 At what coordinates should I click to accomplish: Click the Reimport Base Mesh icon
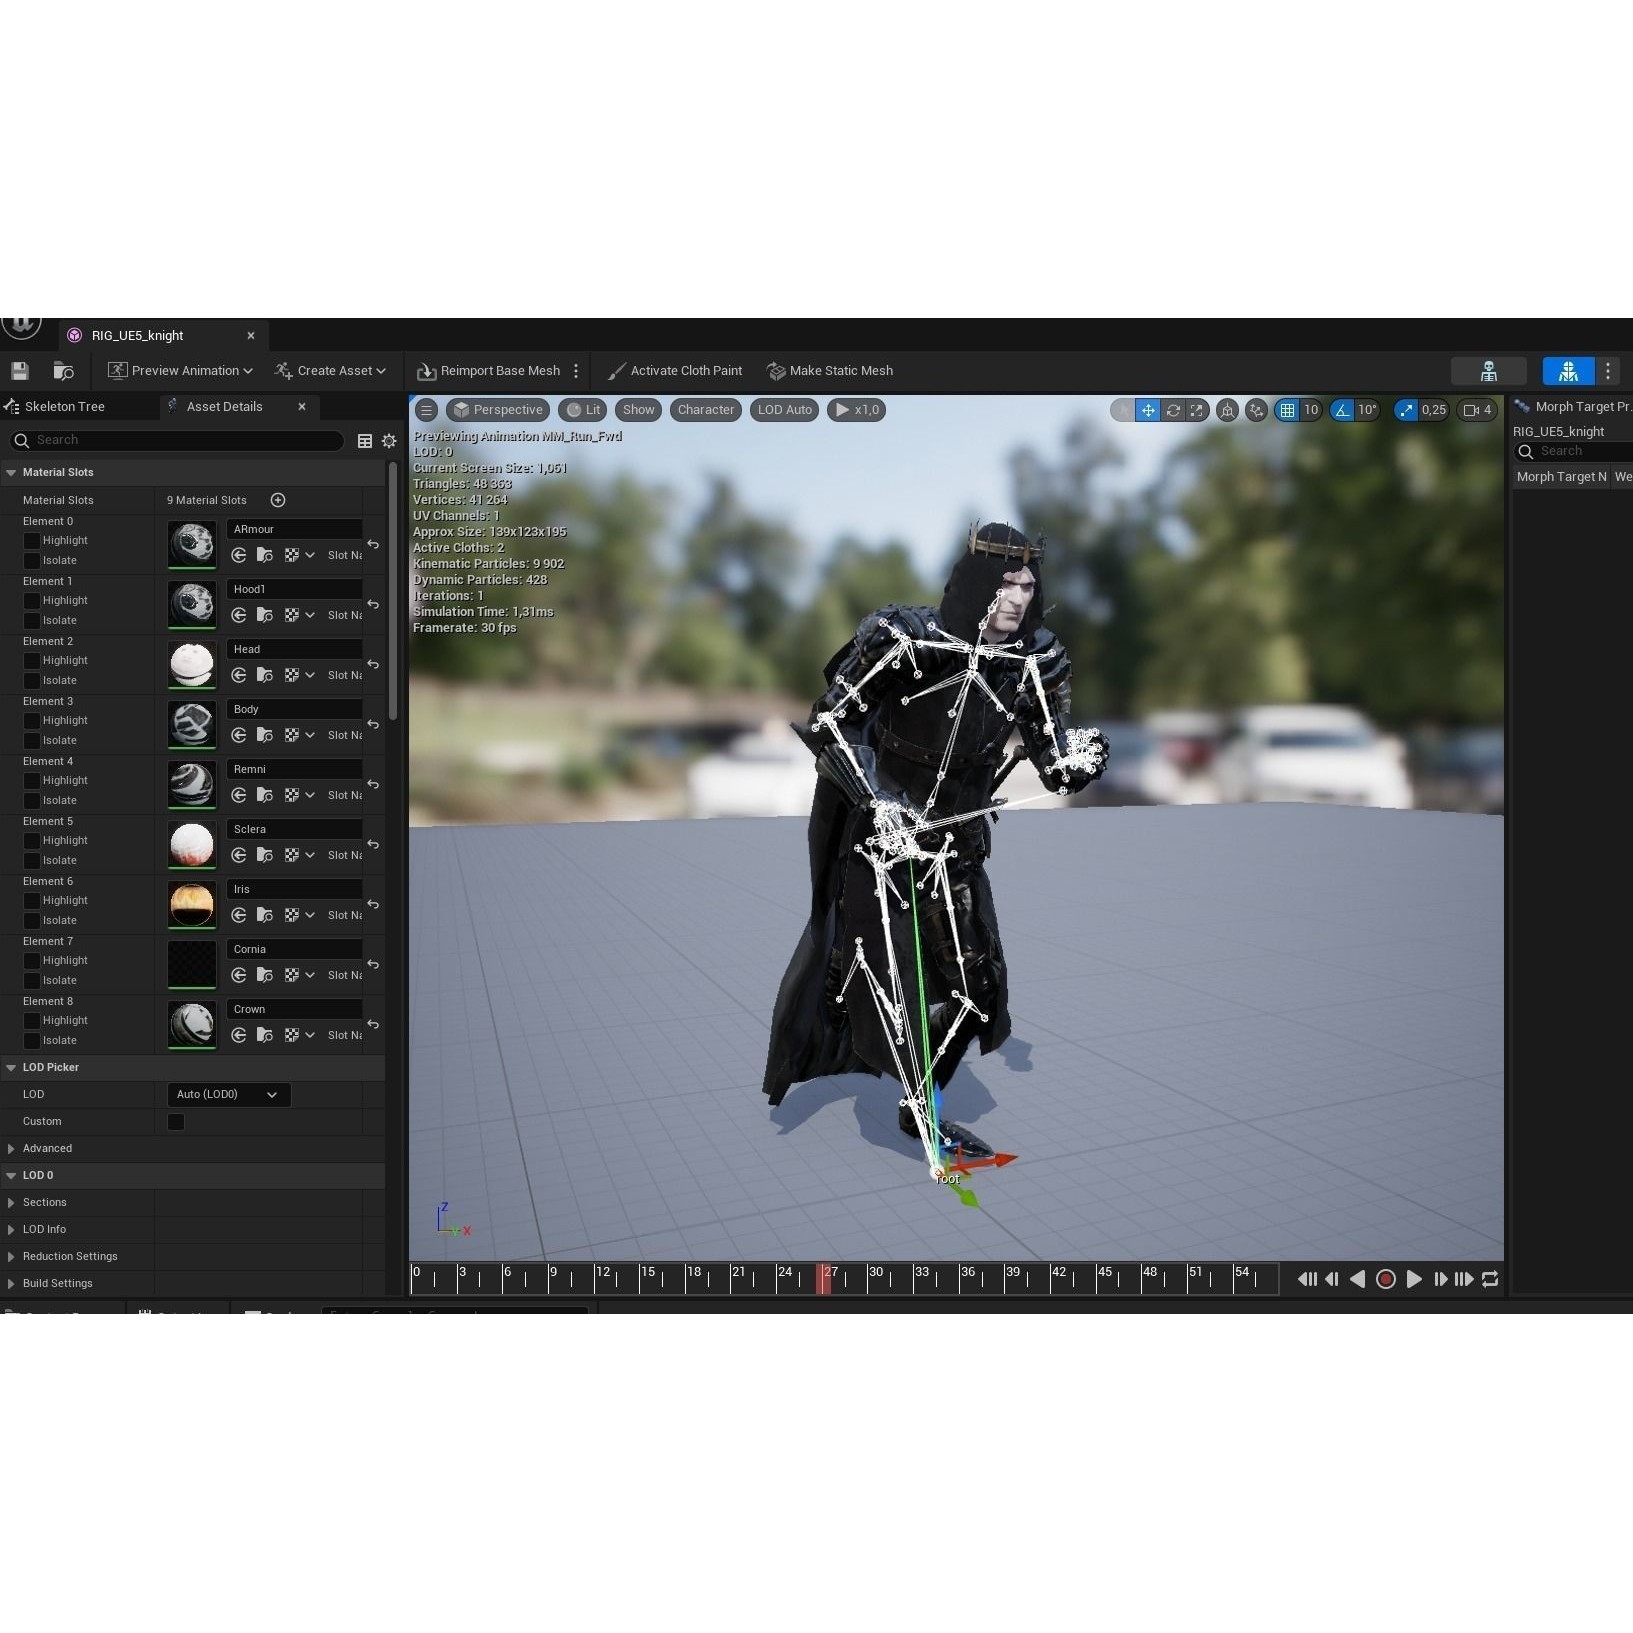click(425, 370)
